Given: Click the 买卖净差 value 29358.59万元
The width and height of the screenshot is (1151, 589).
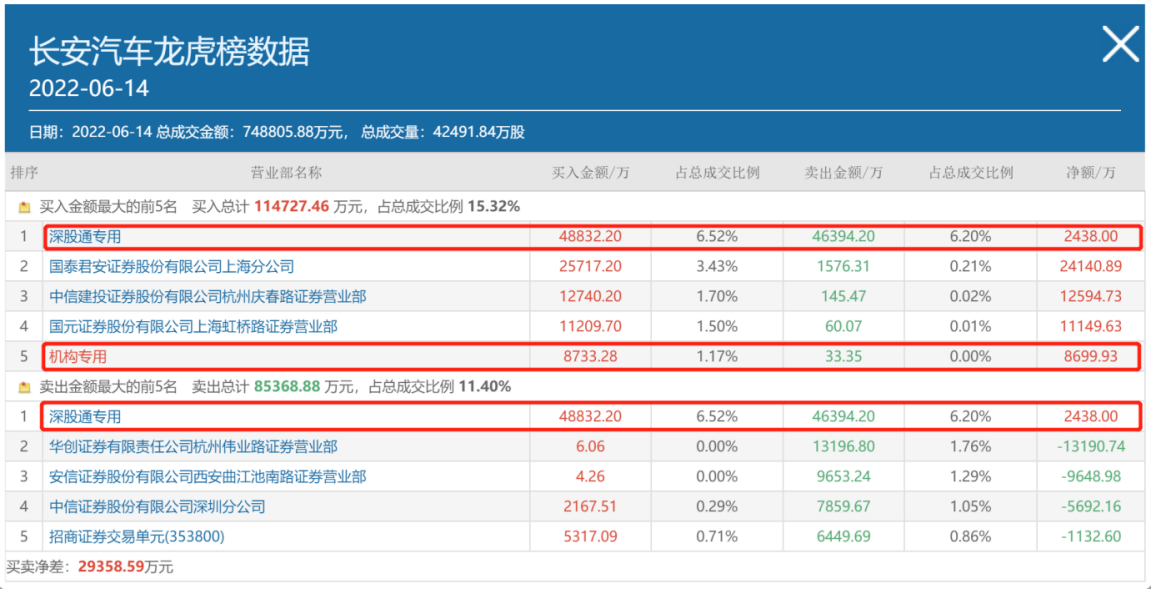Looking at the screenshot, I should pos(125,567).
